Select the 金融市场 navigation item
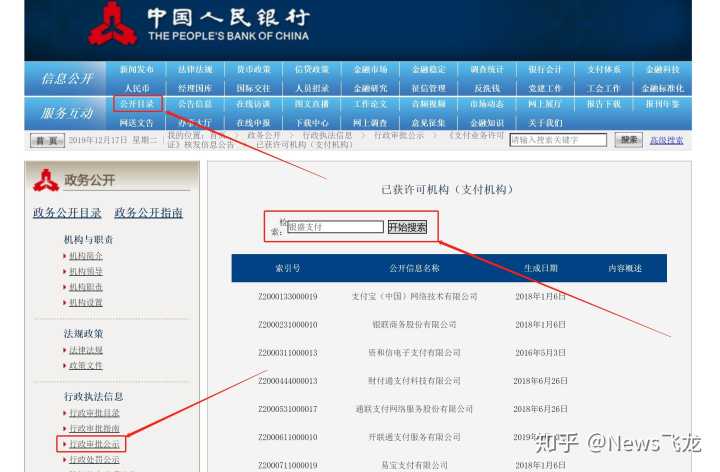 pyautogui.click(x=370, y=69)
